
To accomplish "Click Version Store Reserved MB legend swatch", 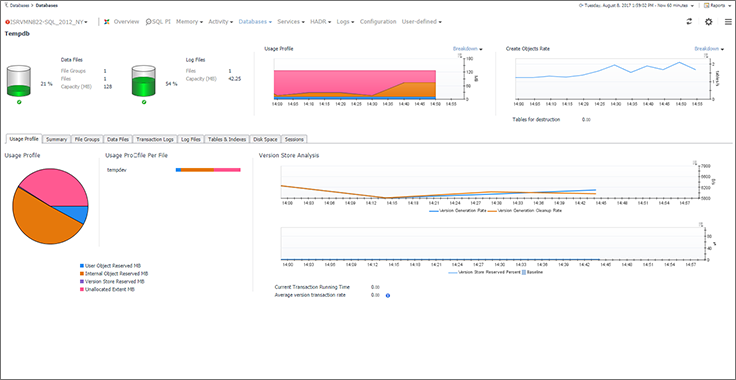I will [82, 281].
